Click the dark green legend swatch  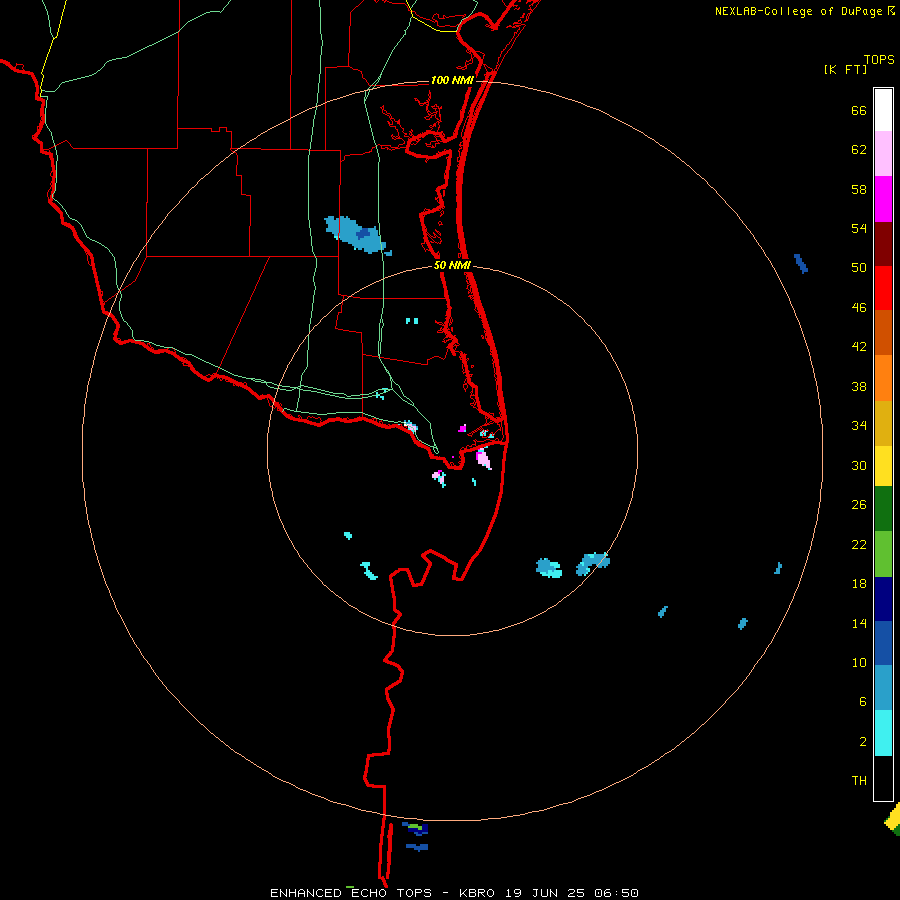point(883,509)
